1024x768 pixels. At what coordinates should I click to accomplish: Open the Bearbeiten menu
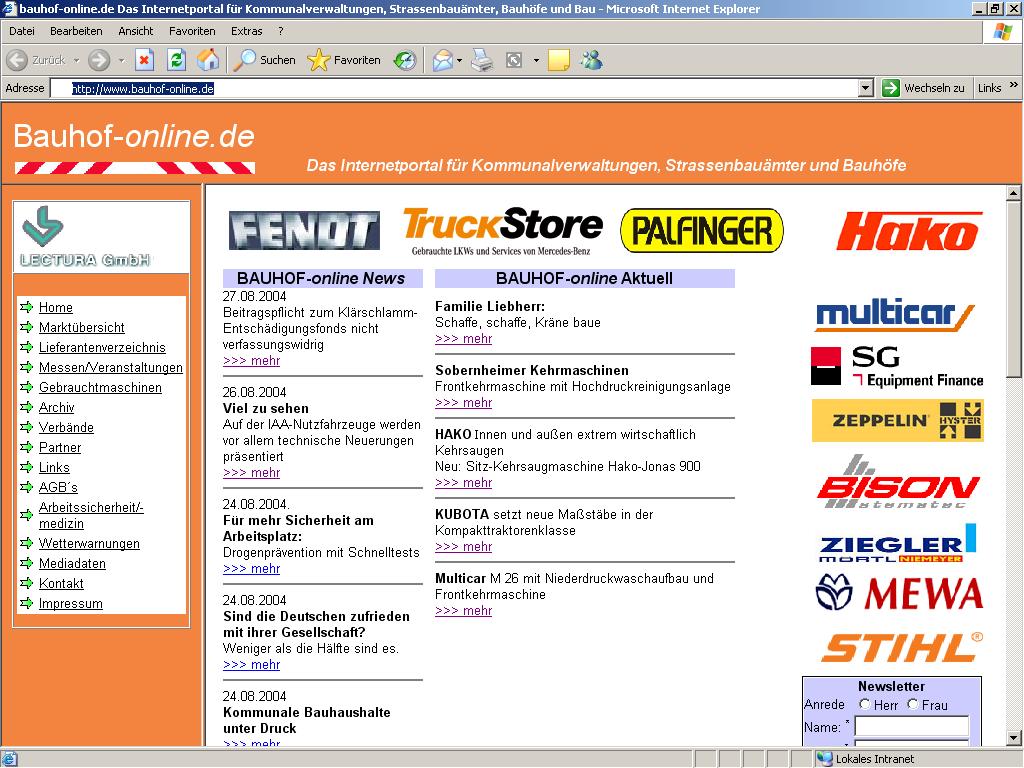click(76, 31)
